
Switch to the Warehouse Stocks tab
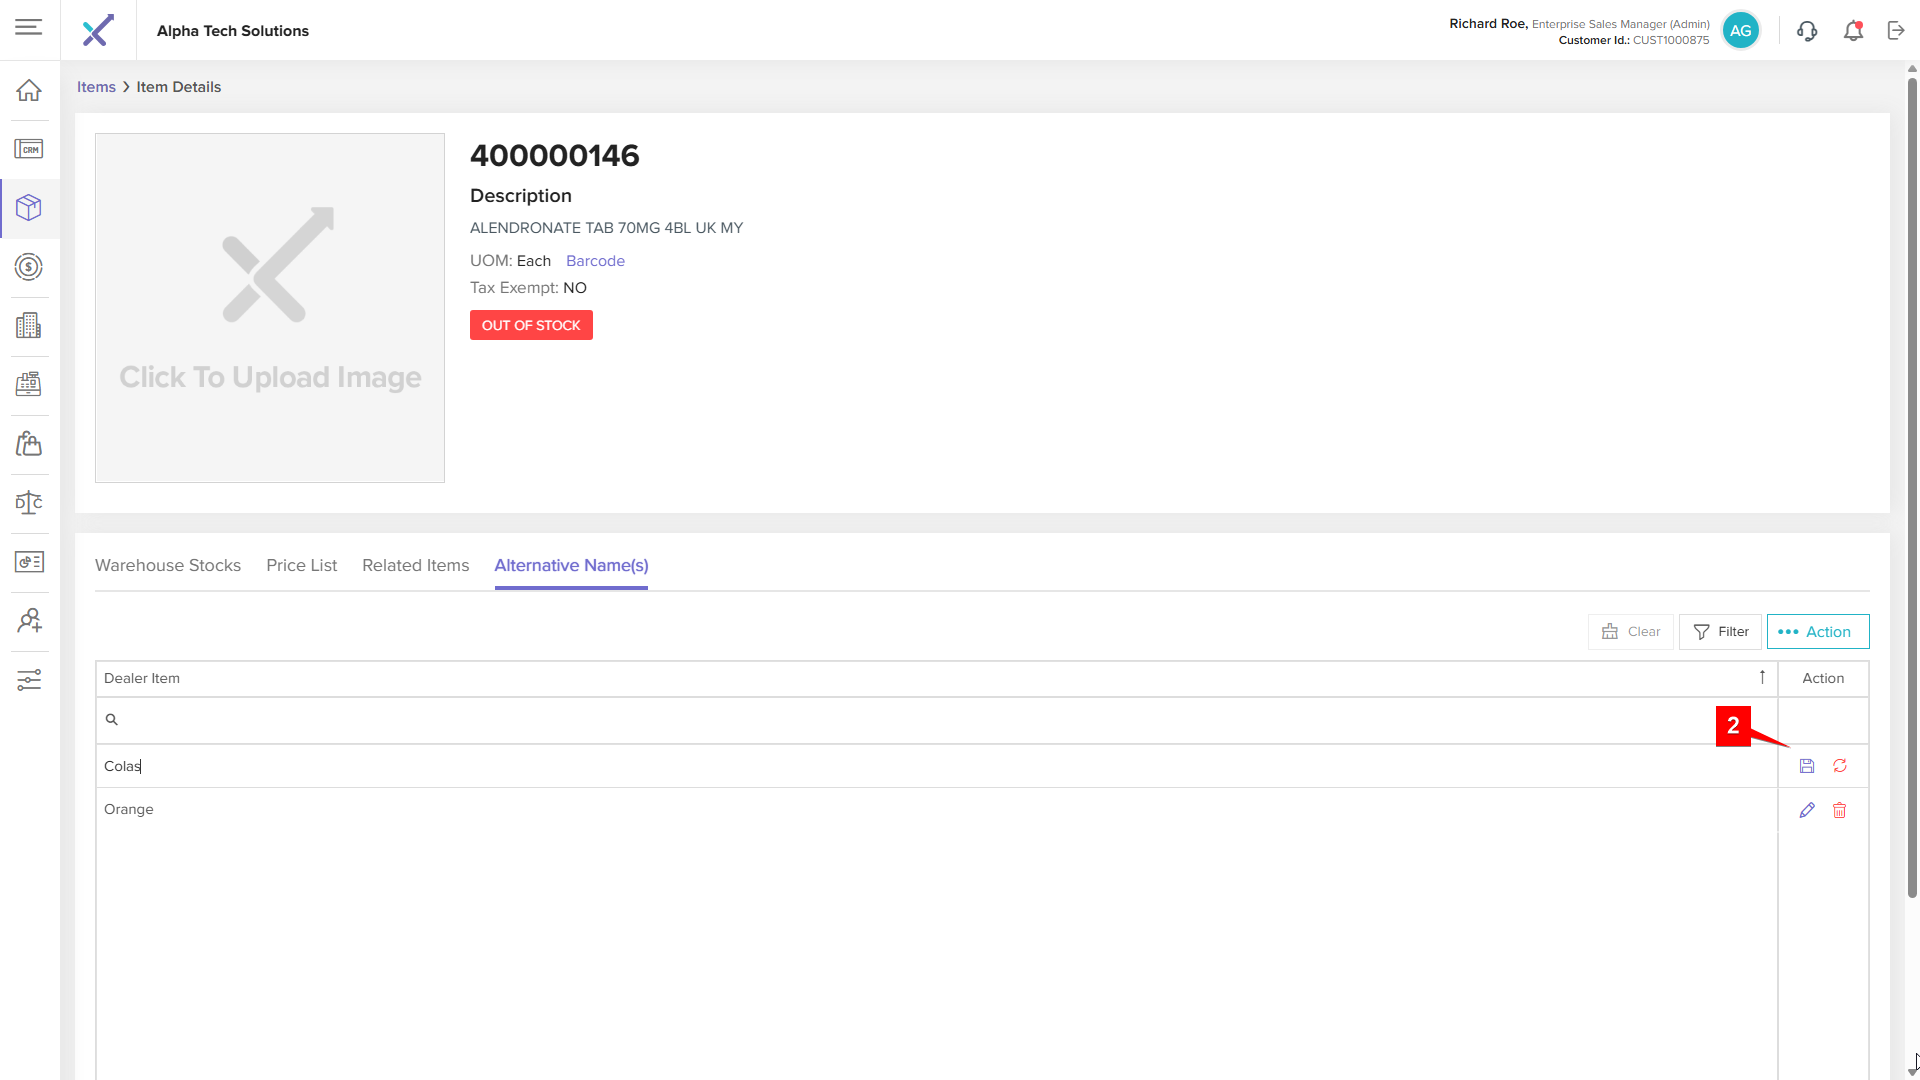168,565
